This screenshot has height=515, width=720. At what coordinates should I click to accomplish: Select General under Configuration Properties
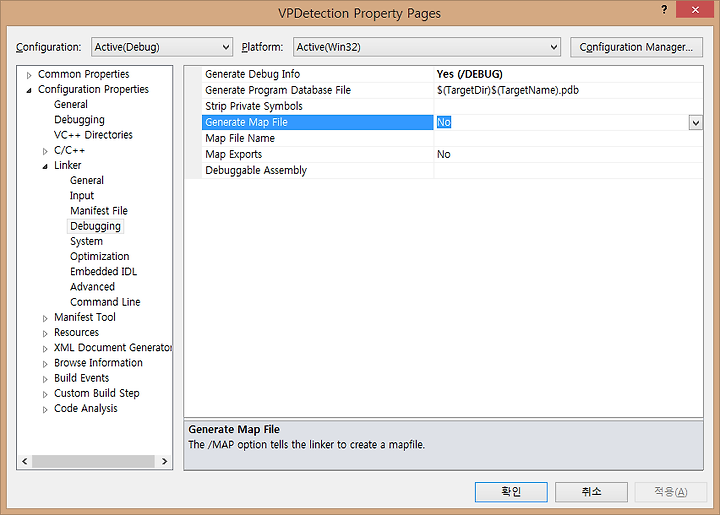tap(71, 104)
